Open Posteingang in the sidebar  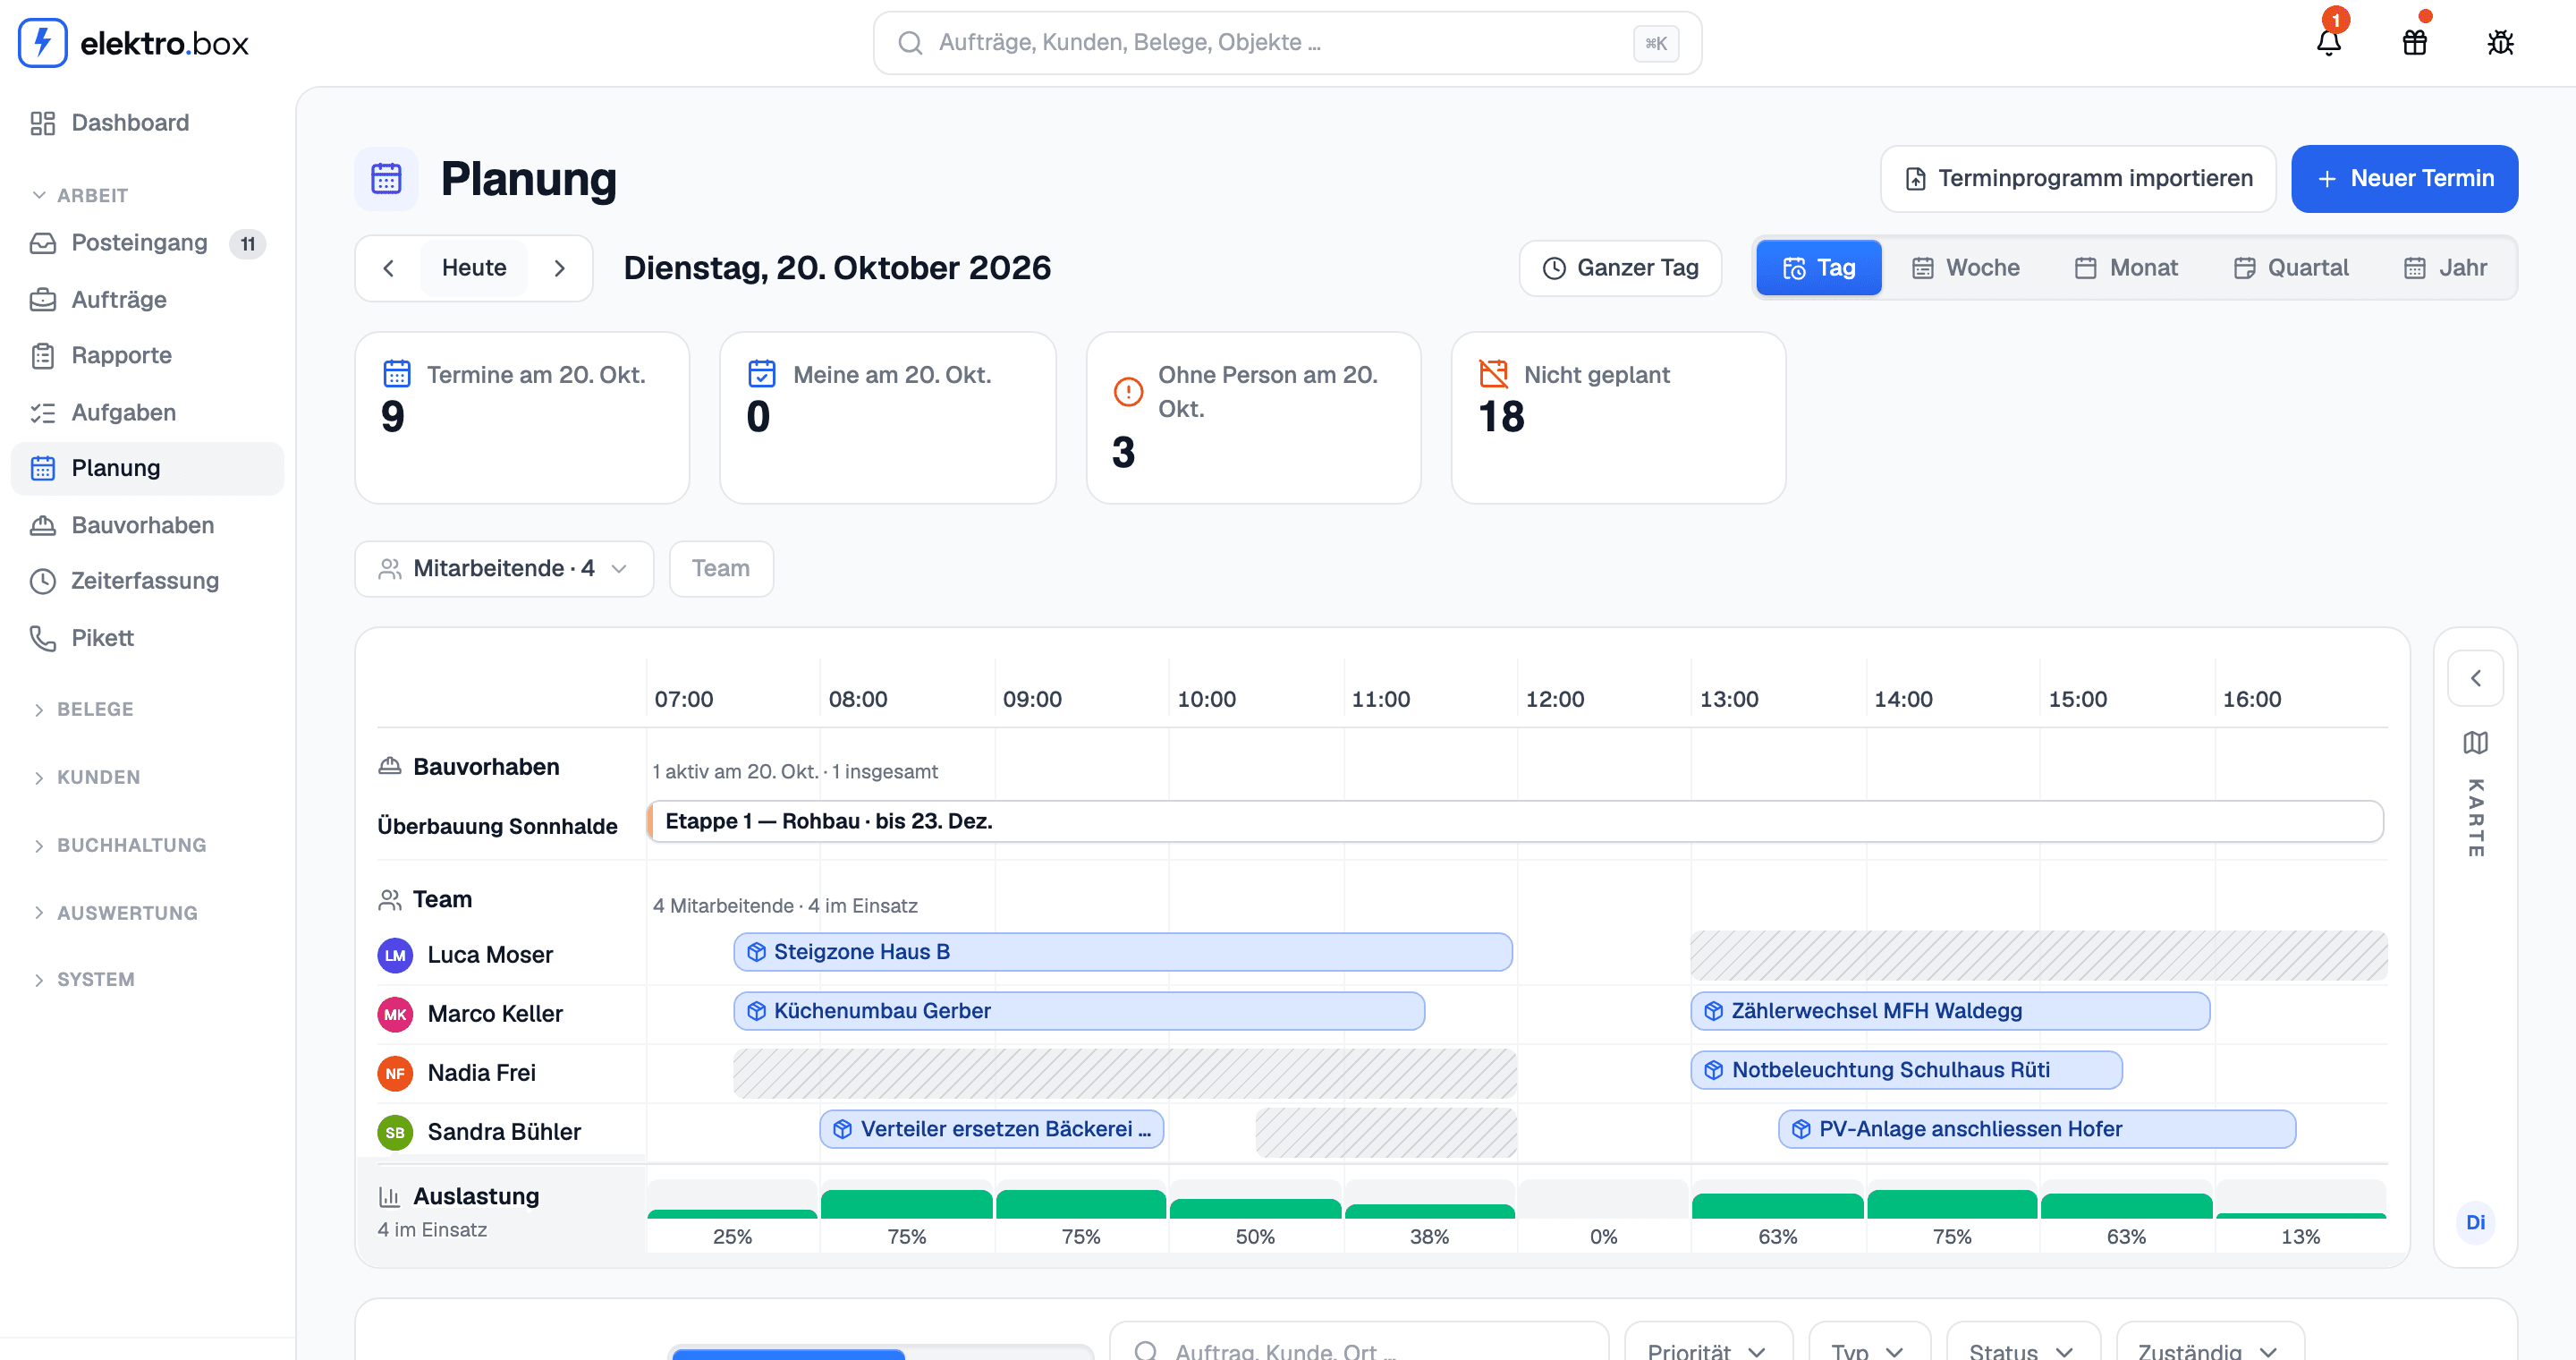pyautogui.click(x=147, y=243)
